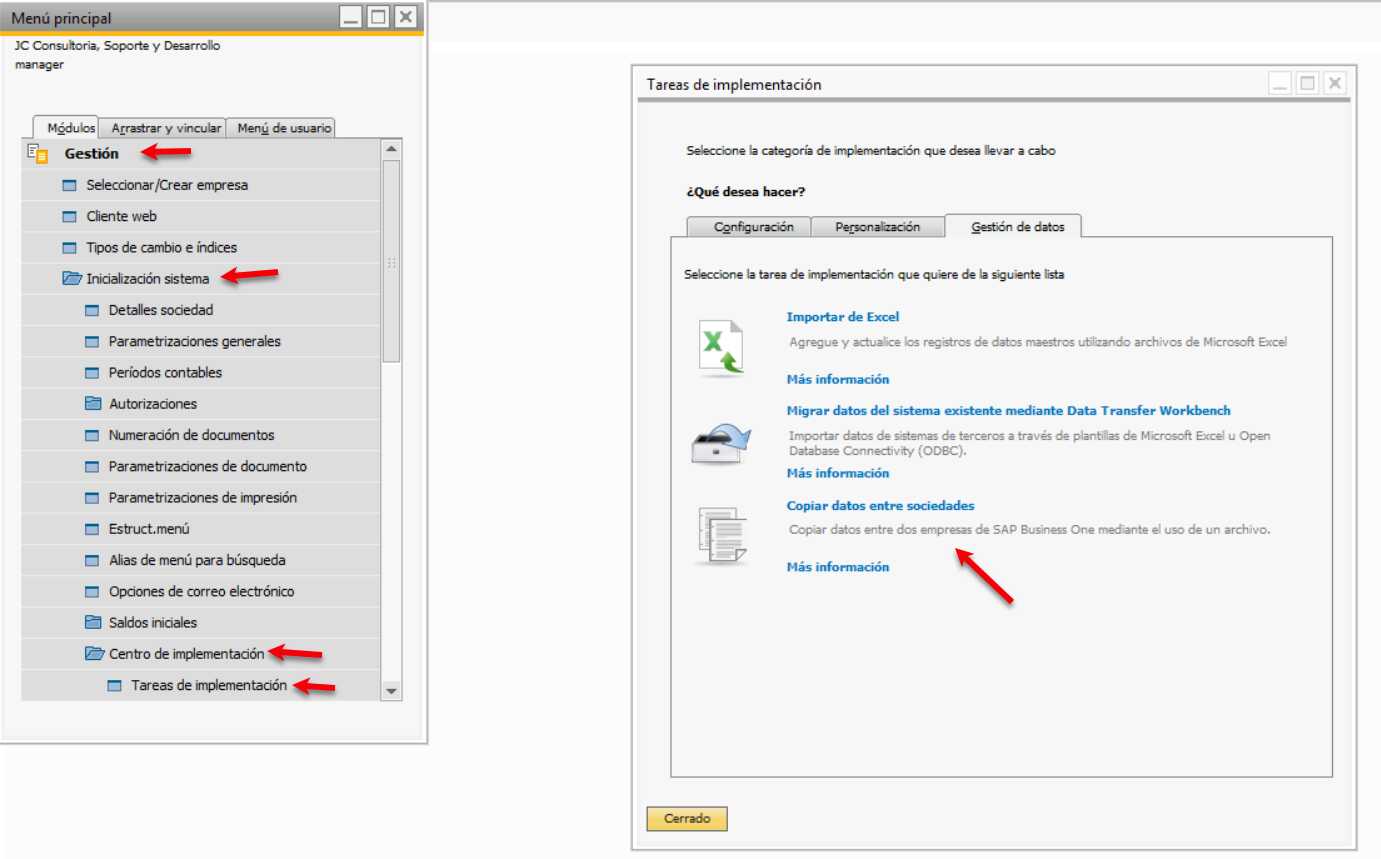Viewport: 1381px width, 859px height.
Task: Click the menu scrollbar down arrow
Action: pyautogui.click(x=391, y=691)
